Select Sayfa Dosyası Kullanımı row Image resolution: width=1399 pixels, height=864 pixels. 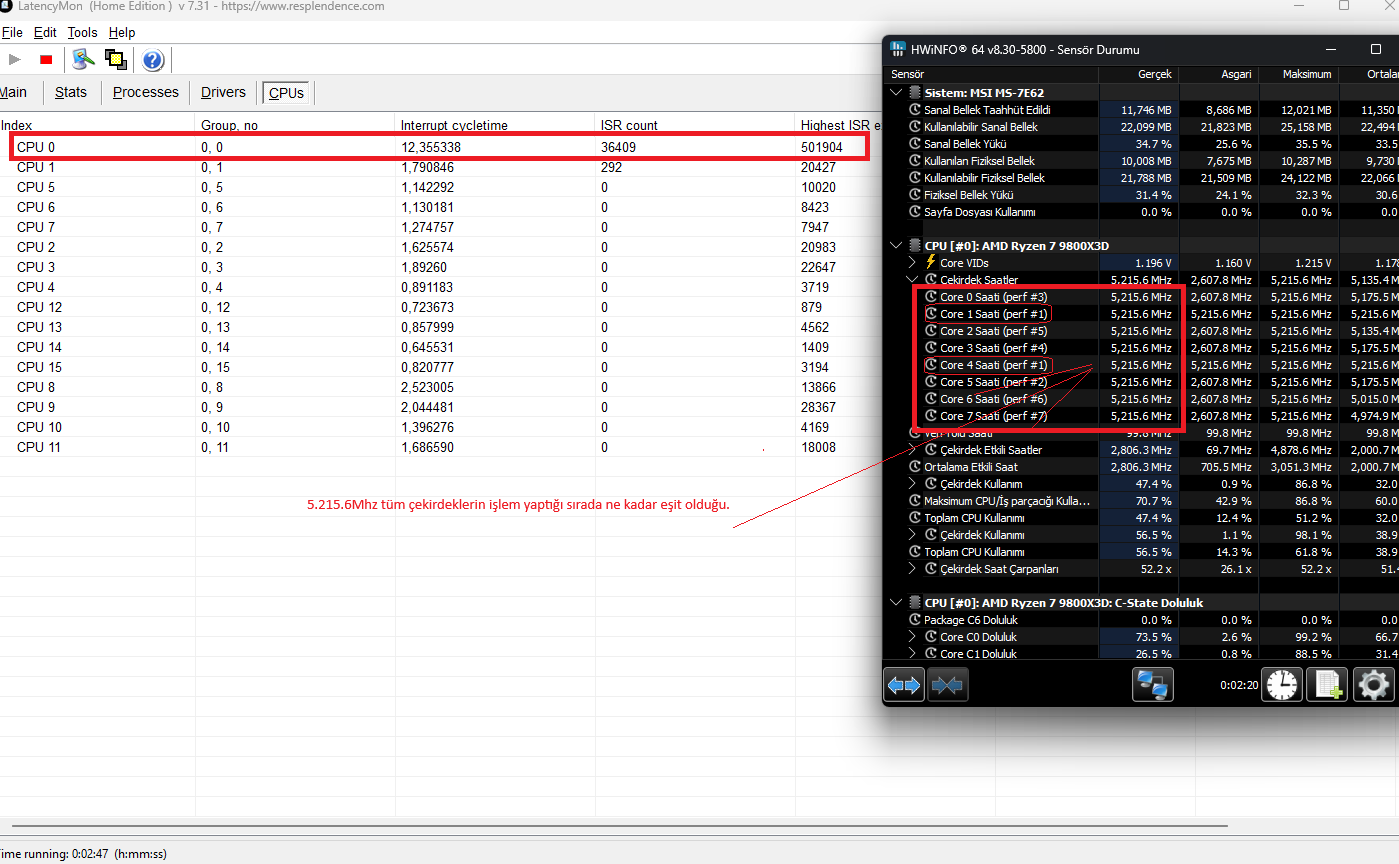(x=1142, y=212)
